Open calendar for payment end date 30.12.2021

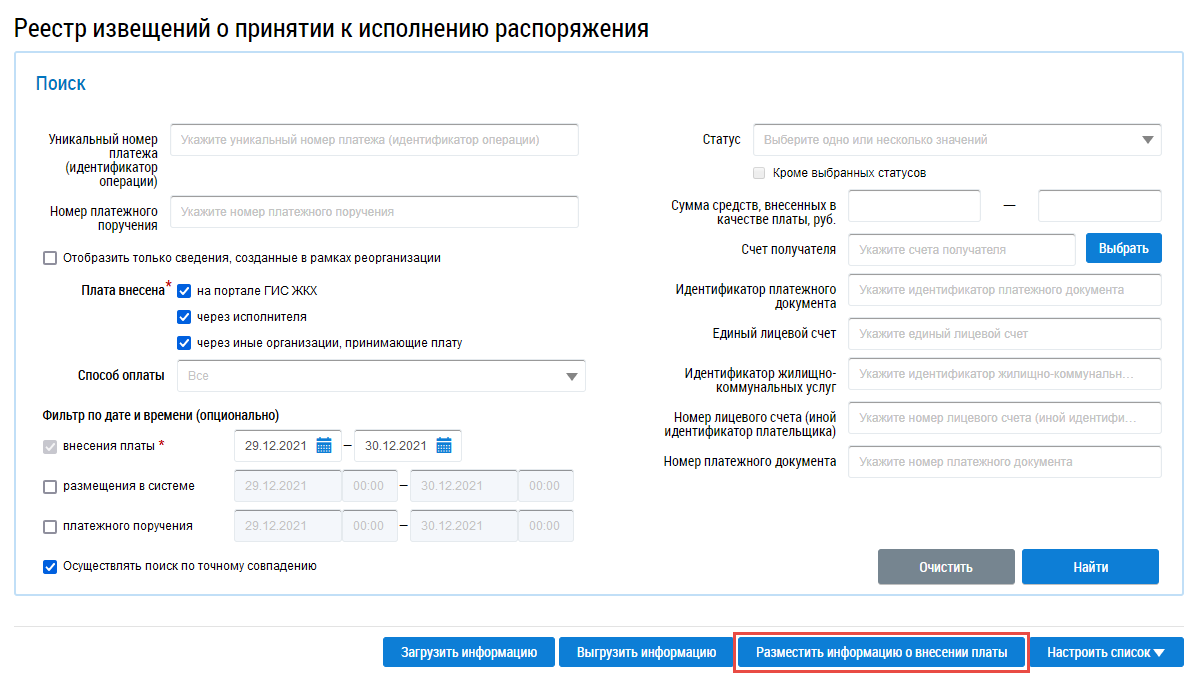coord(444,446)
